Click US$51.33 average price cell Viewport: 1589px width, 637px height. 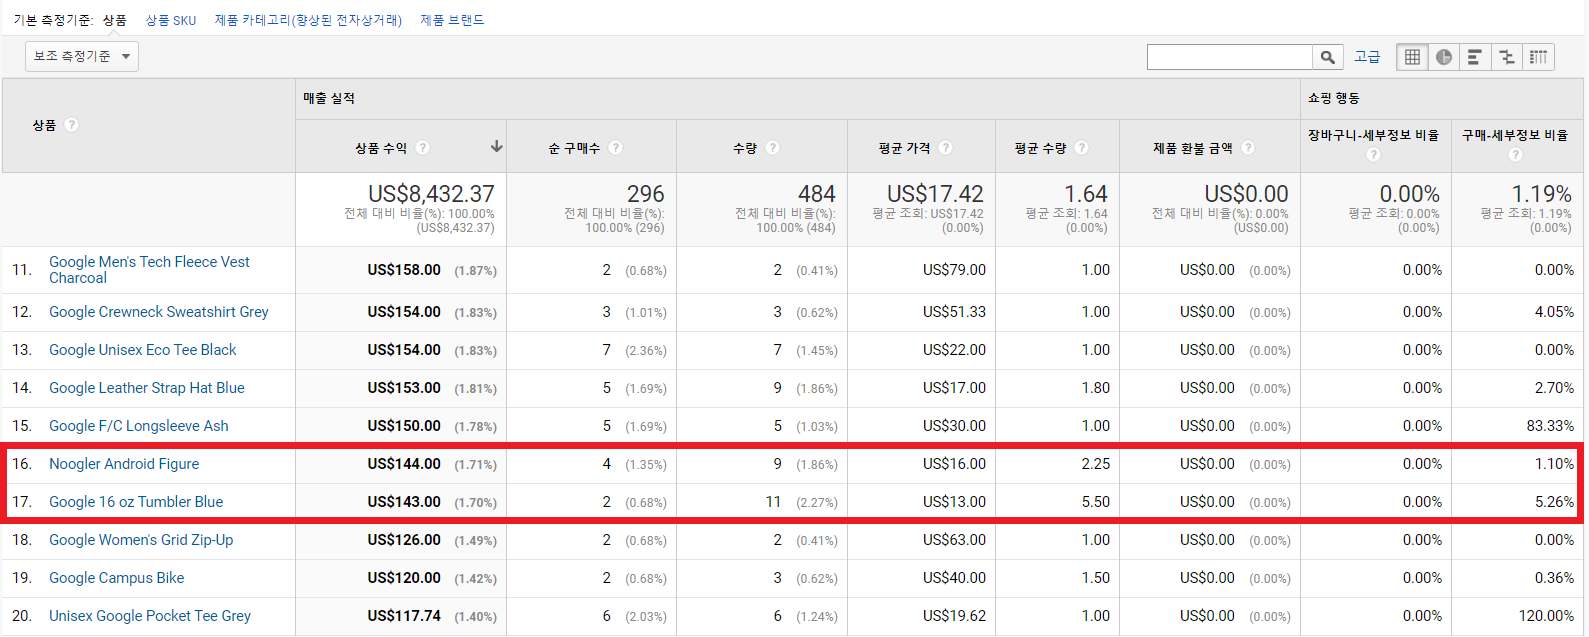(954, 312)
